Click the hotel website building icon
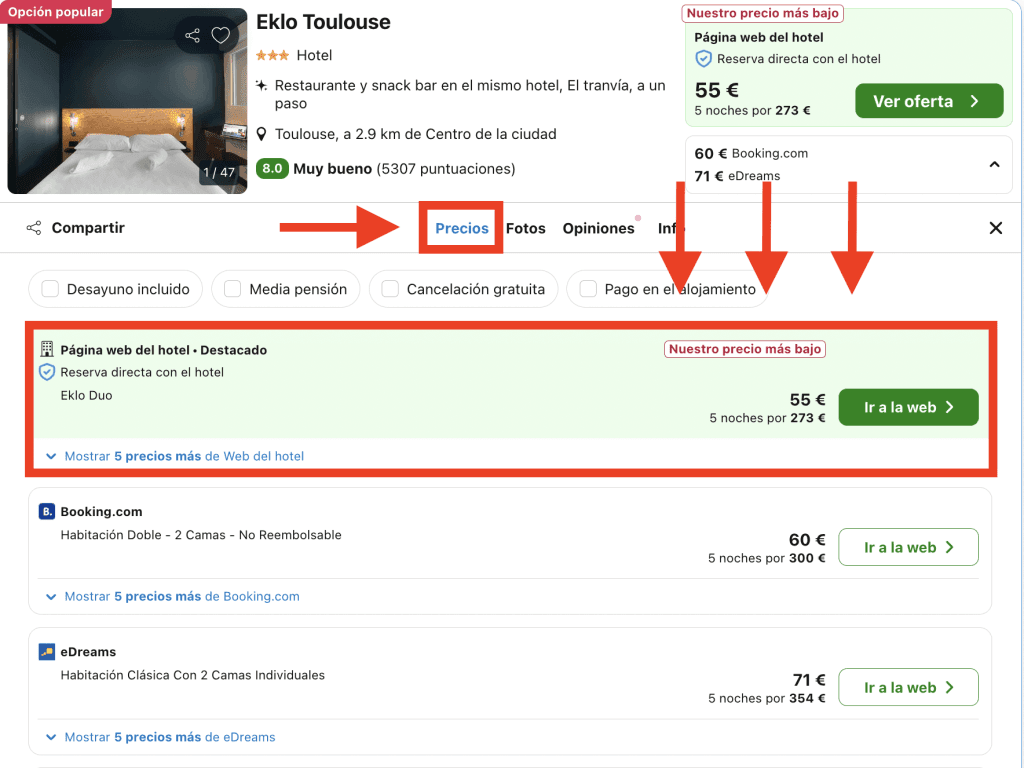1024x768 pixels. click(x=46, y=350)
